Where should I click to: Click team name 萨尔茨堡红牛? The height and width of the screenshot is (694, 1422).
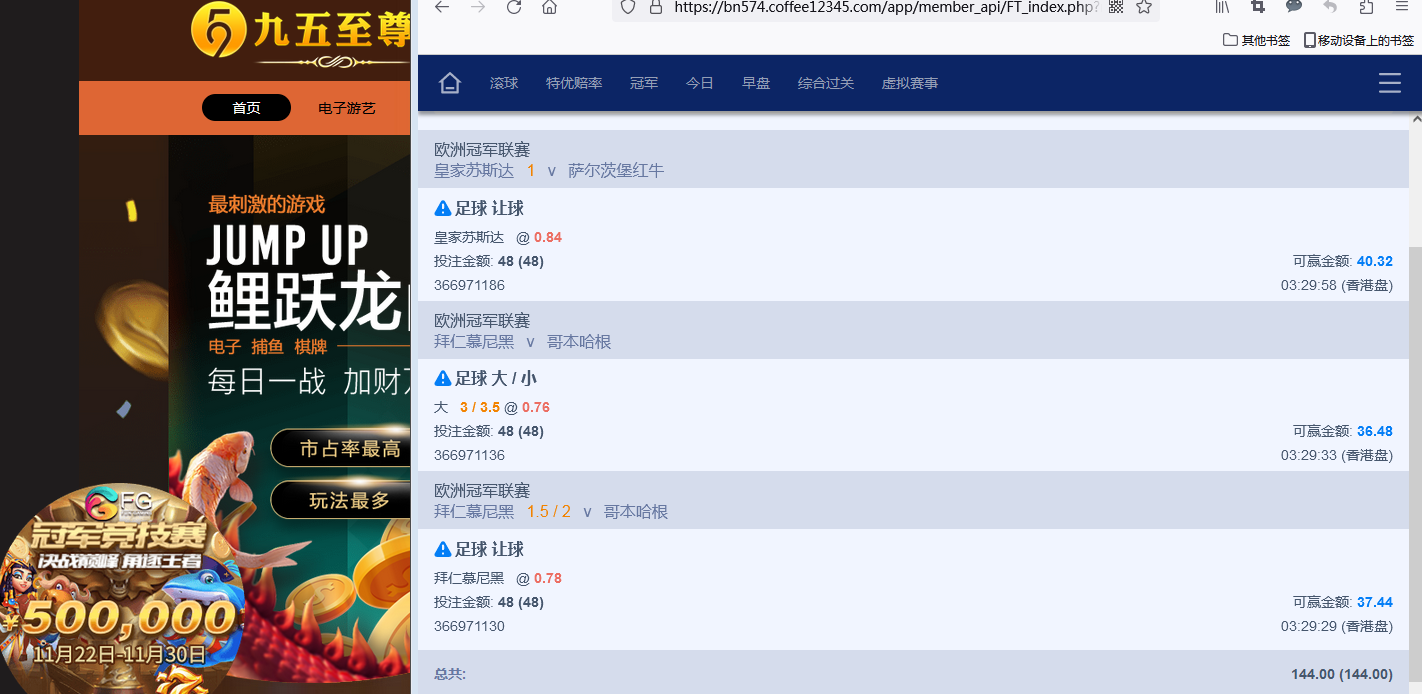(616, 170)
